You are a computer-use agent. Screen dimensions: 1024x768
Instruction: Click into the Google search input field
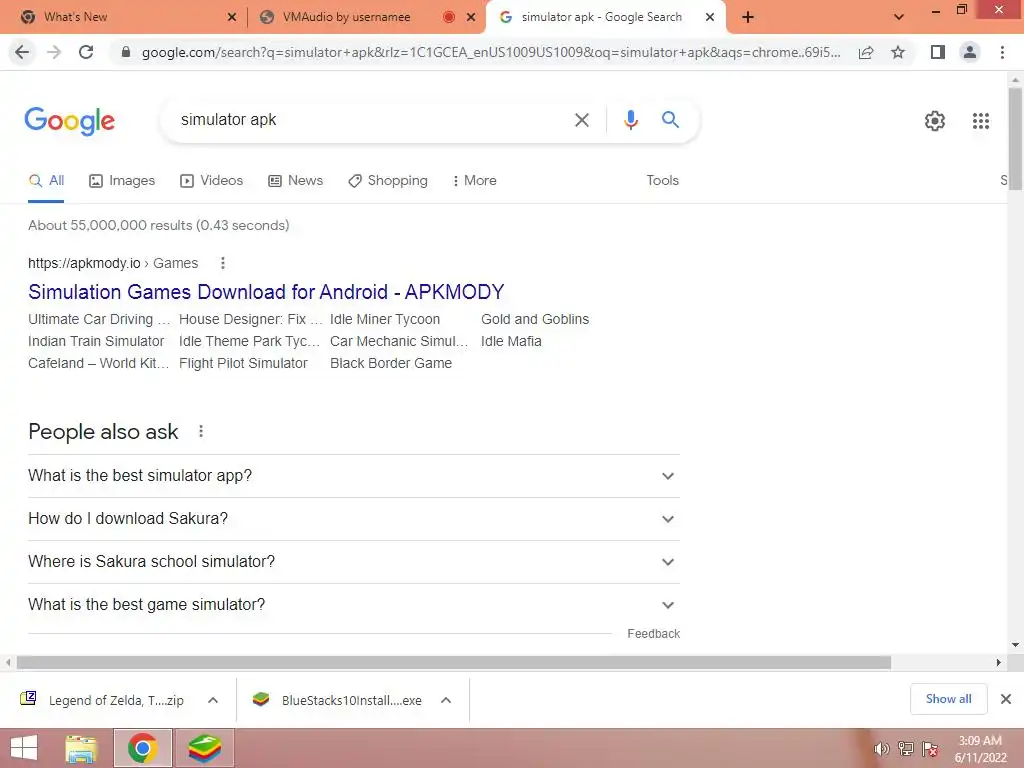click(372, 120)
